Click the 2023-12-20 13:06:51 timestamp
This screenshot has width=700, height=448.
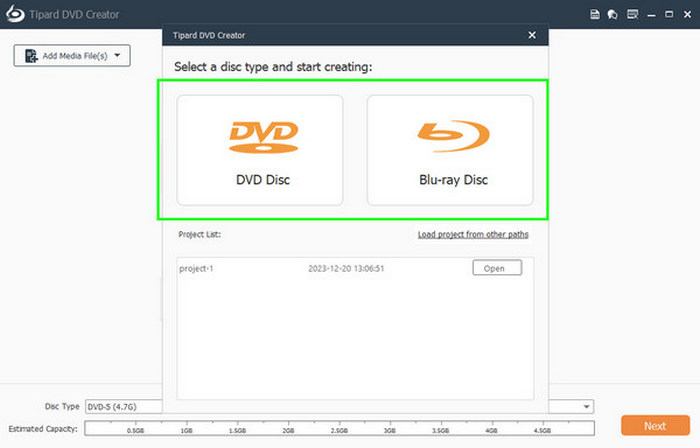tap(346, 269)
